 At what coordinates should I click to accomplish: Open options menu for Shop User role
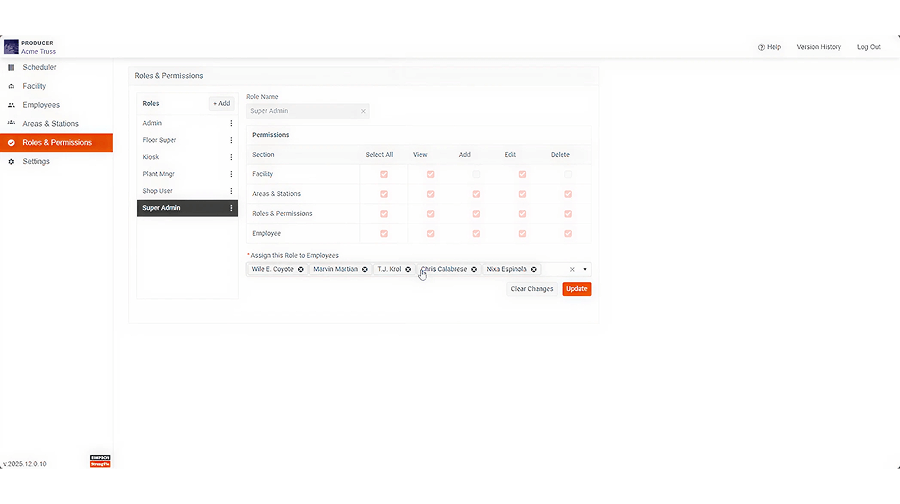click(x=231, y=191)
